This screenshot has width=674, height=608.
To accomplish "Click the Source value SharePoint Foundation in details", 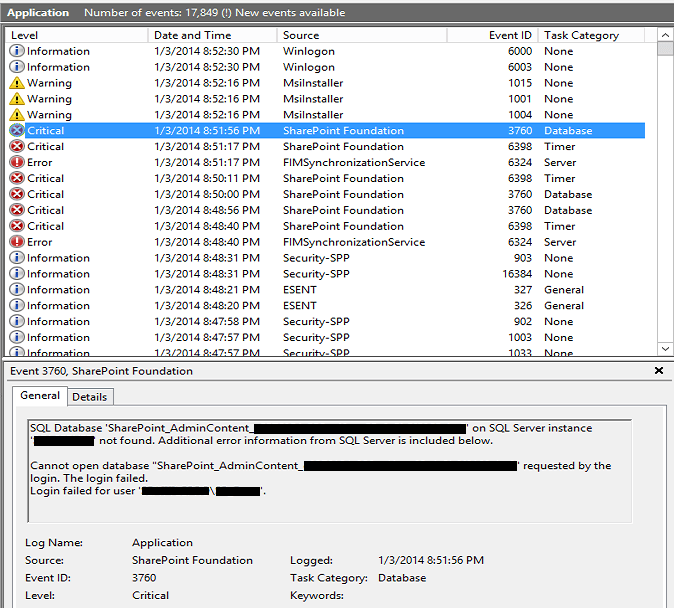I will coord(192,560).
